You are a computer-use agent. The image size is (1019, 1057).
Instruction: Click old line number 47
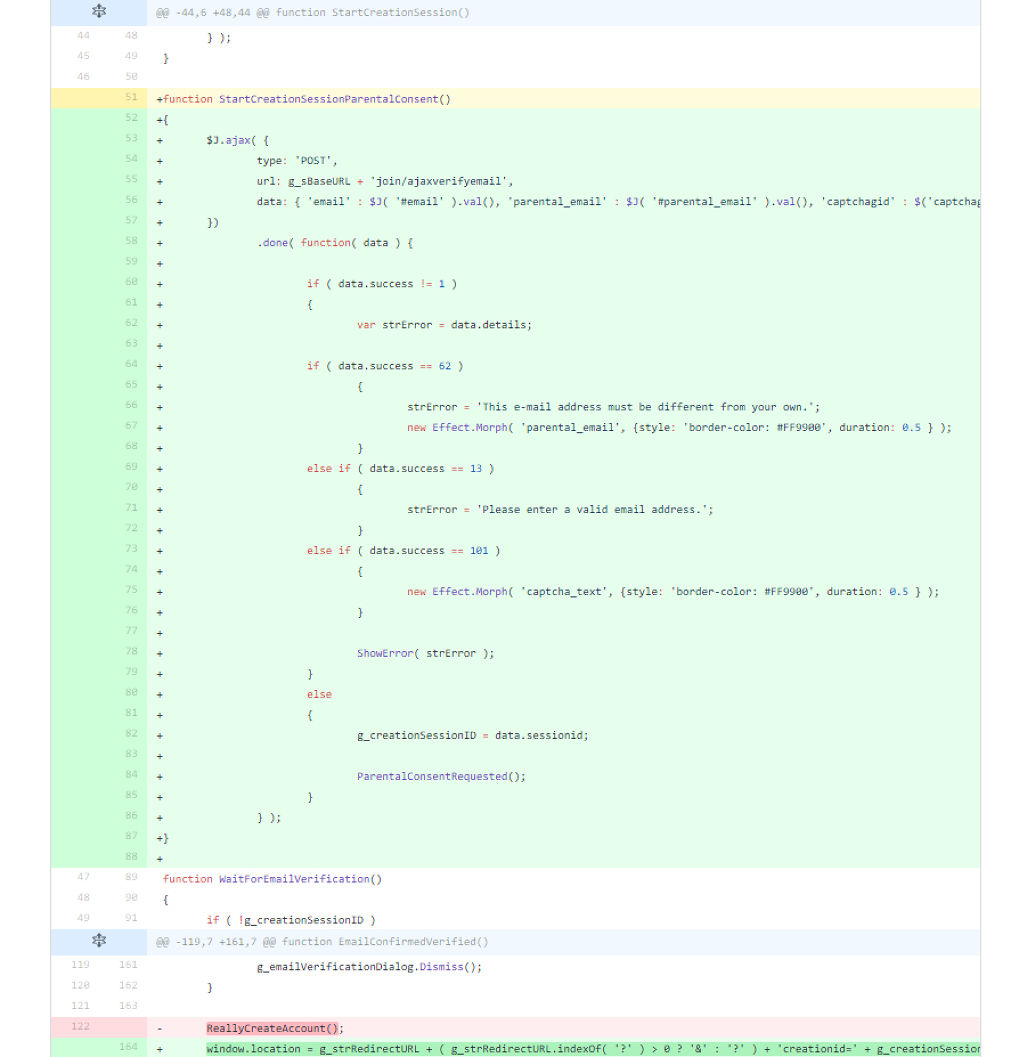click(82, 878)
